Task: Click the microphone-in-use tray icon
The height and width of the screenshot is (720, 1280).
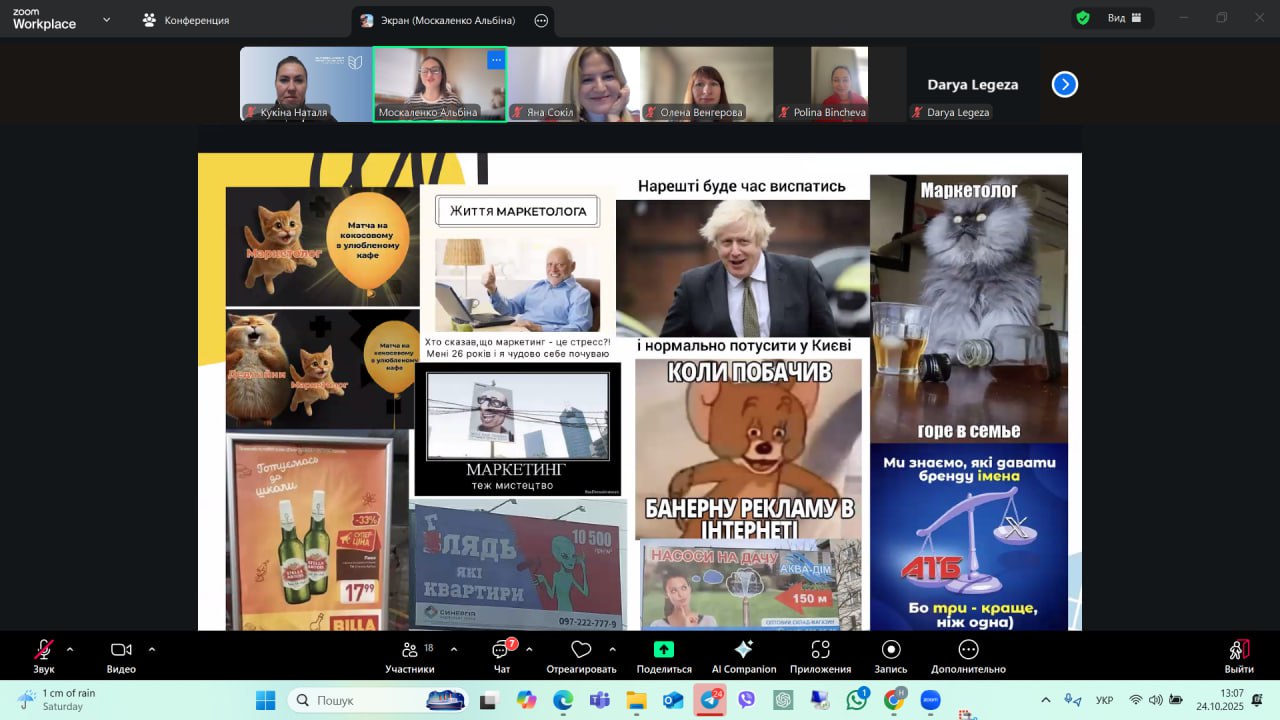Action: pos(1073,700)
